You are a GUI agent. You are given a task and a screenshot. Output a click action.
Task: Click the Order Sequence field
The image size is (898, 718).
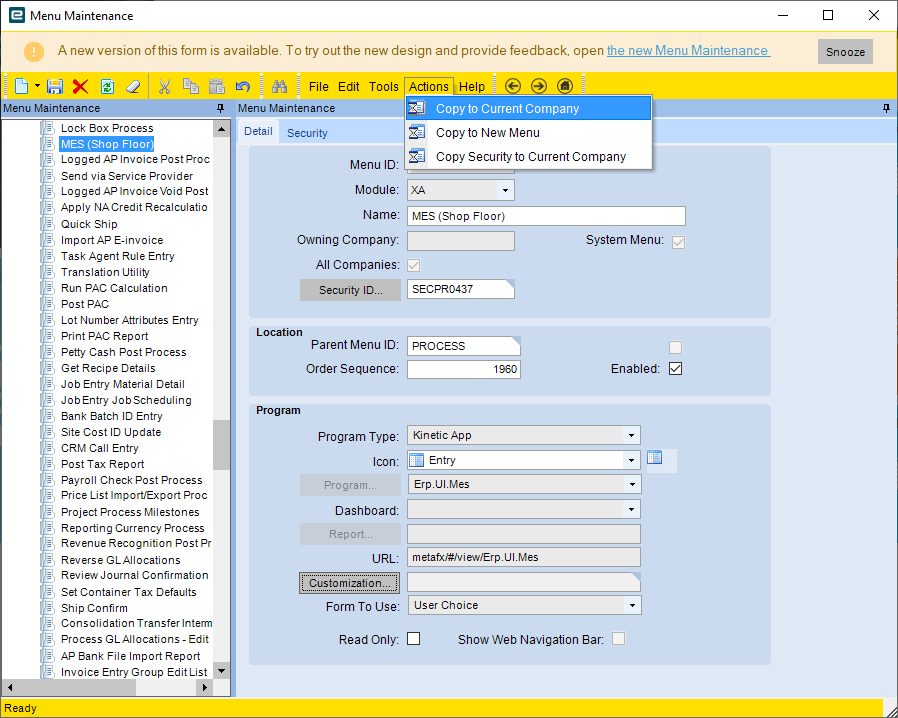[x=464, y=369]
